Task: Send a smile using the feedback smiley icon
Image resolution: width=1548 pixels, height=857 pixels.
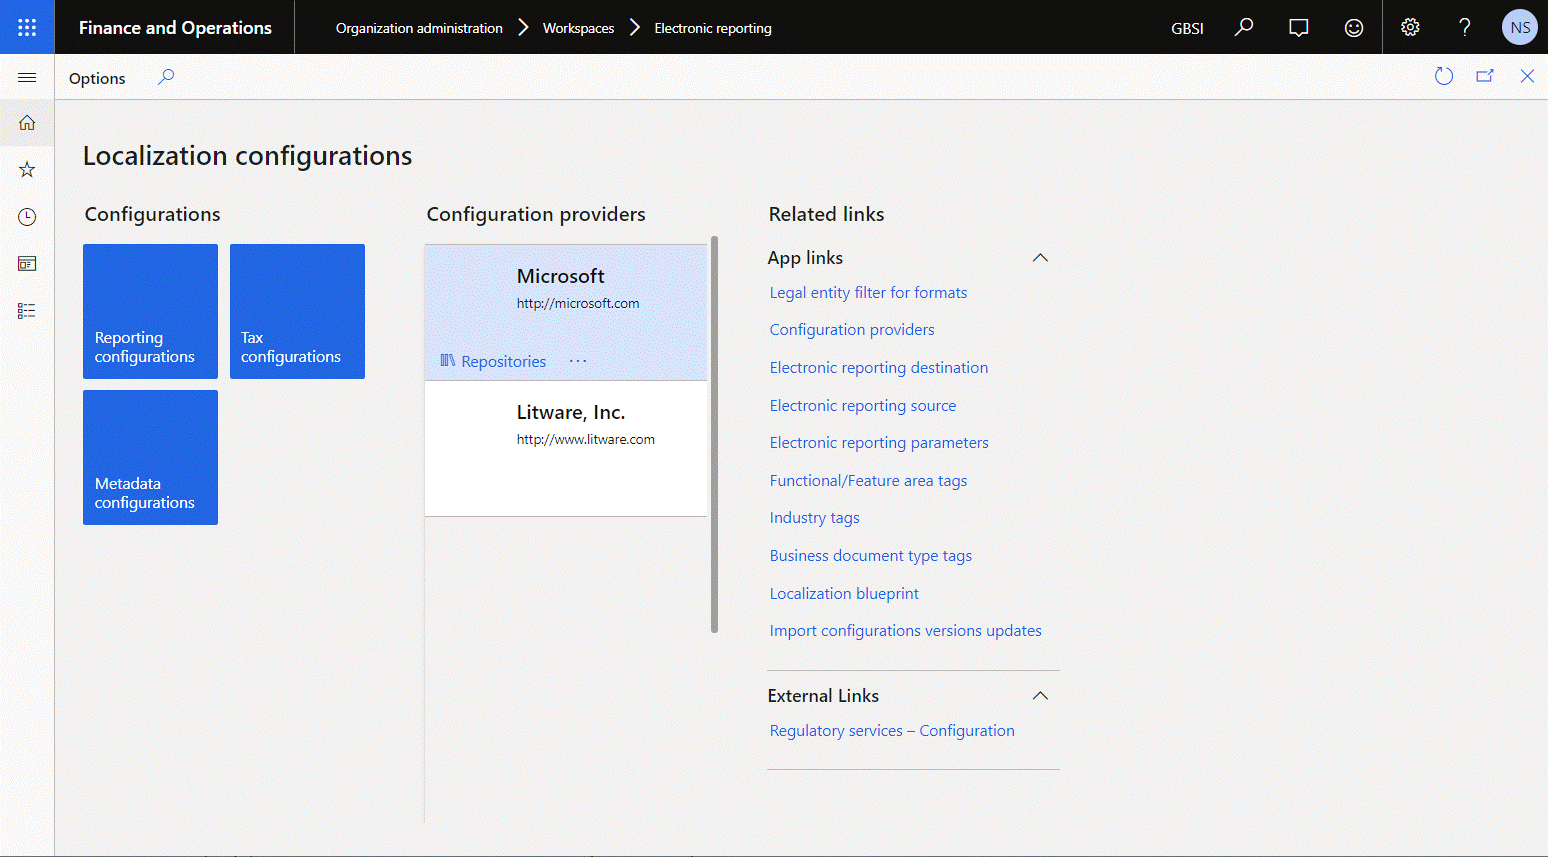Action: tap(1353, 27)
